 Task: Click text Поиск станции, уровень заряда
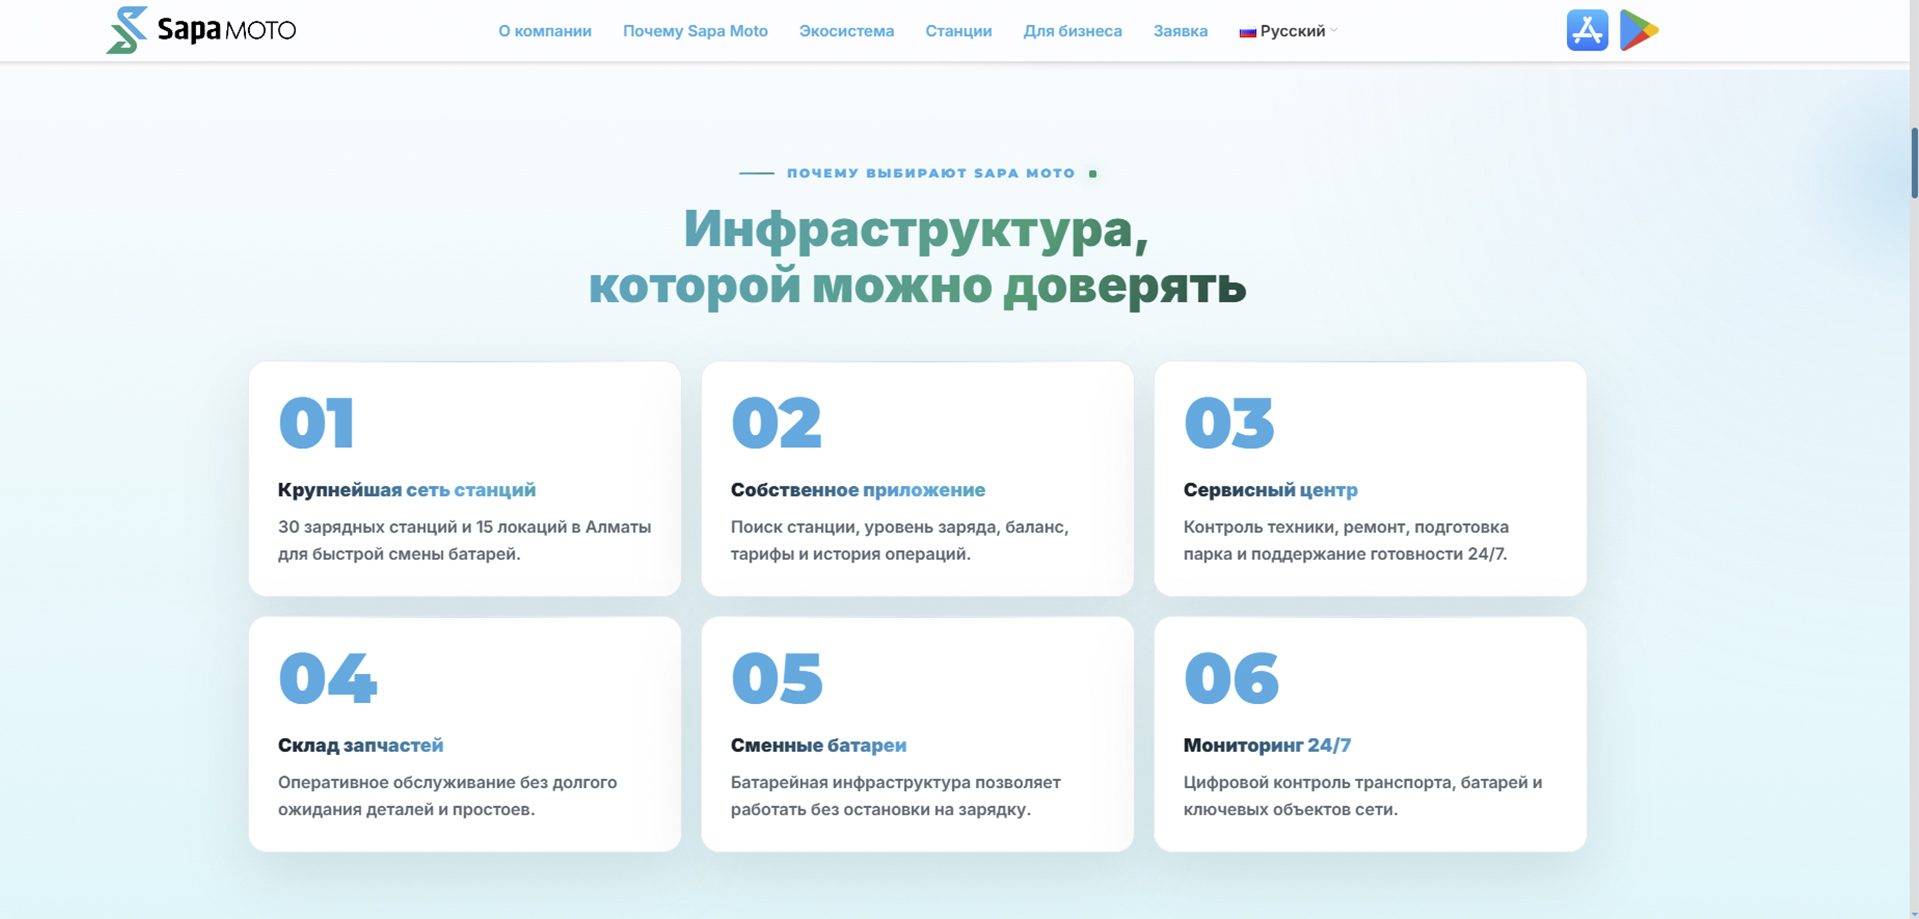point(899,540)
